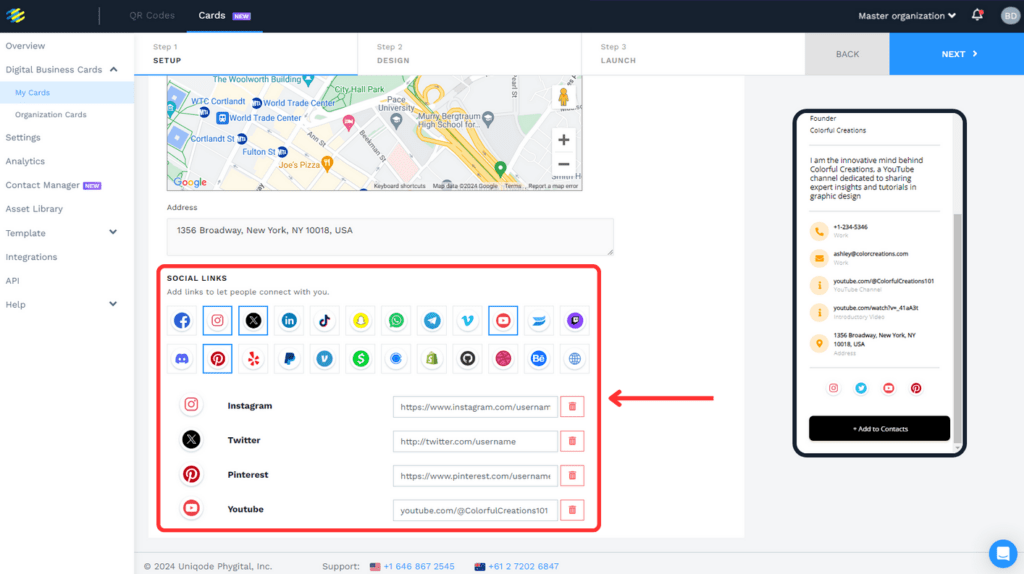This screenshot has height=574, width=1024.
Task: Add a Telegram social link
Action: (x=432, y=321)
